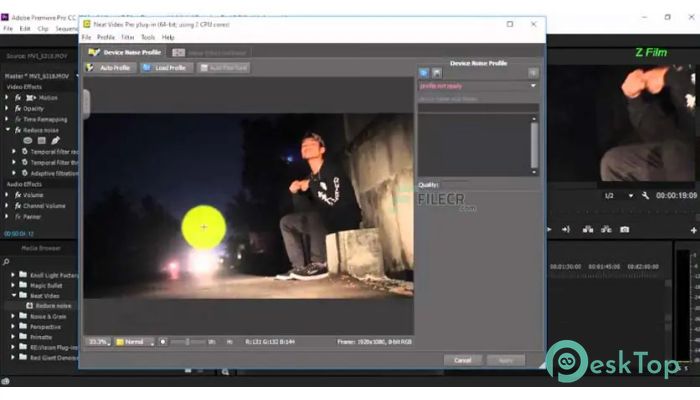Click the grey icon right of profile panel
The width and height of the screenshot is (700, 400).
pos(533,73)
